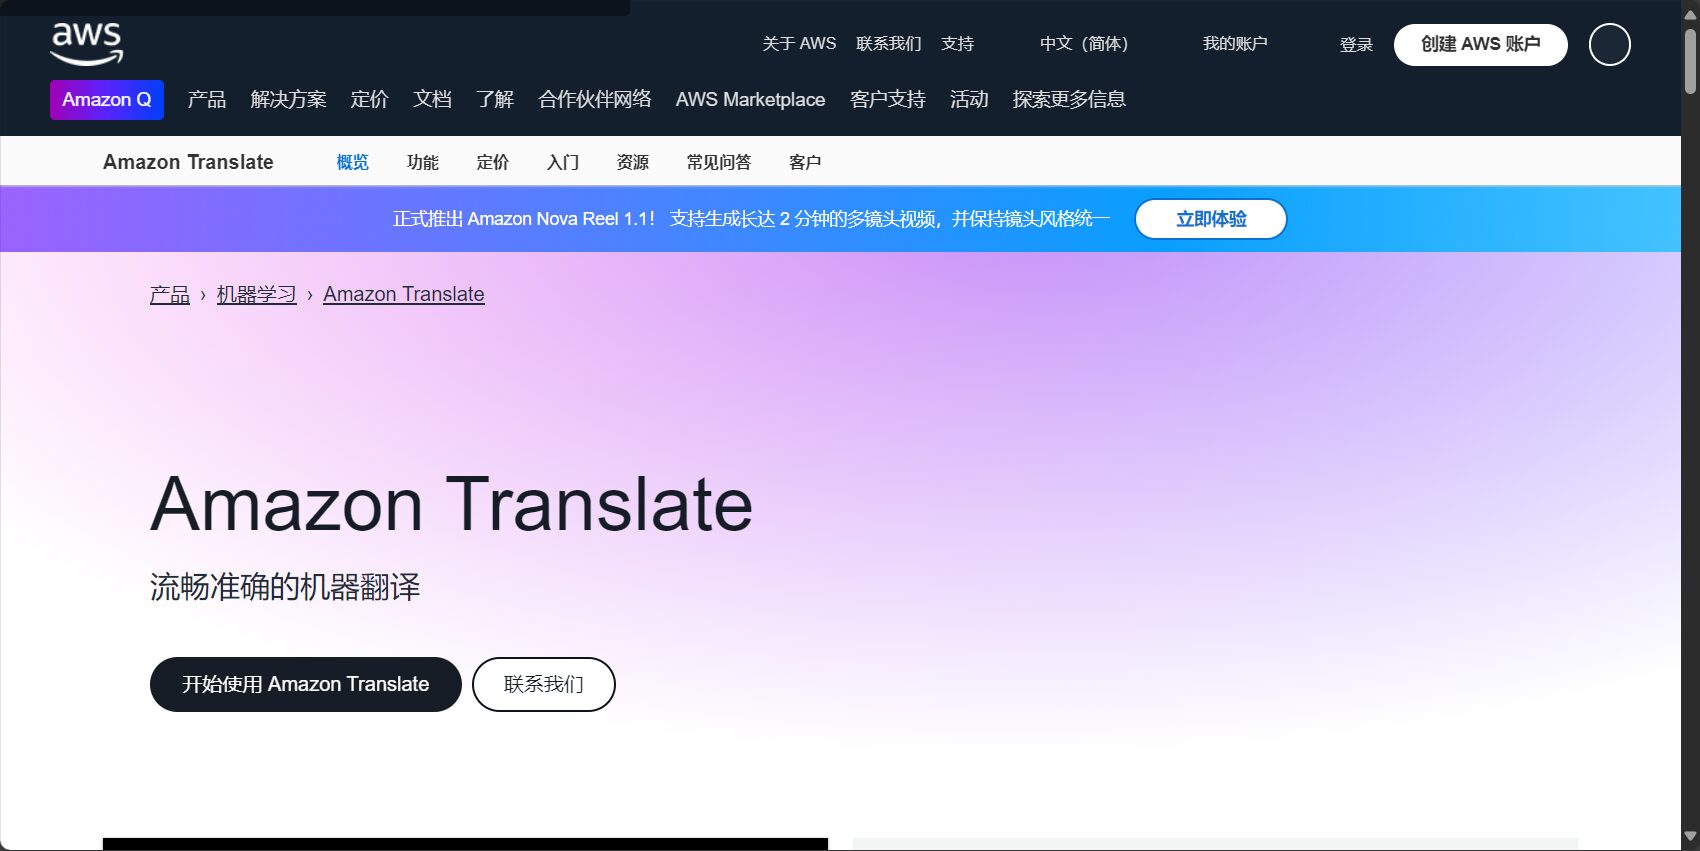Select the 客户 tab
Viewport: 1700px width, 851px height.
[804, 162]
